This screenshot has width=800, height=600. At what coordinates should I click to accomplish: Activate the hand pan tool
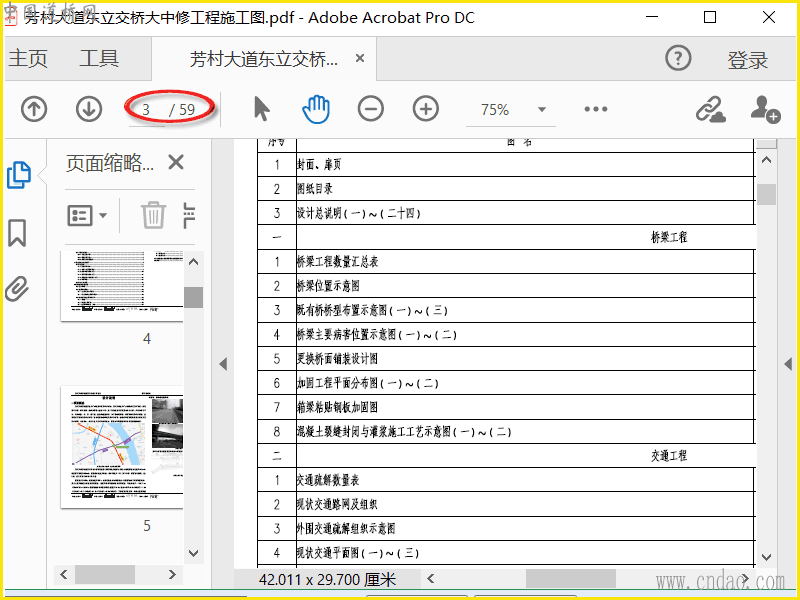coord(316,109)
